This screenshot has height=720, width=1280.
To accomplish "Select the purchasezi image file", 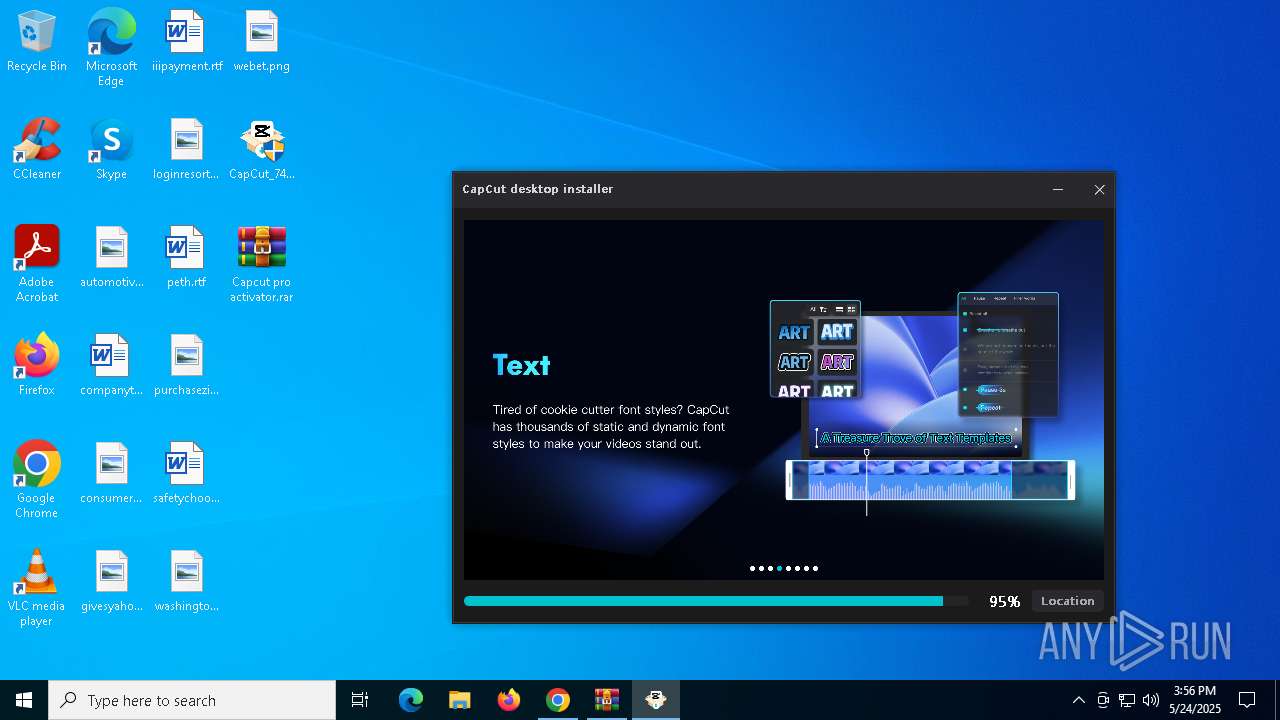I will [187, 365].
